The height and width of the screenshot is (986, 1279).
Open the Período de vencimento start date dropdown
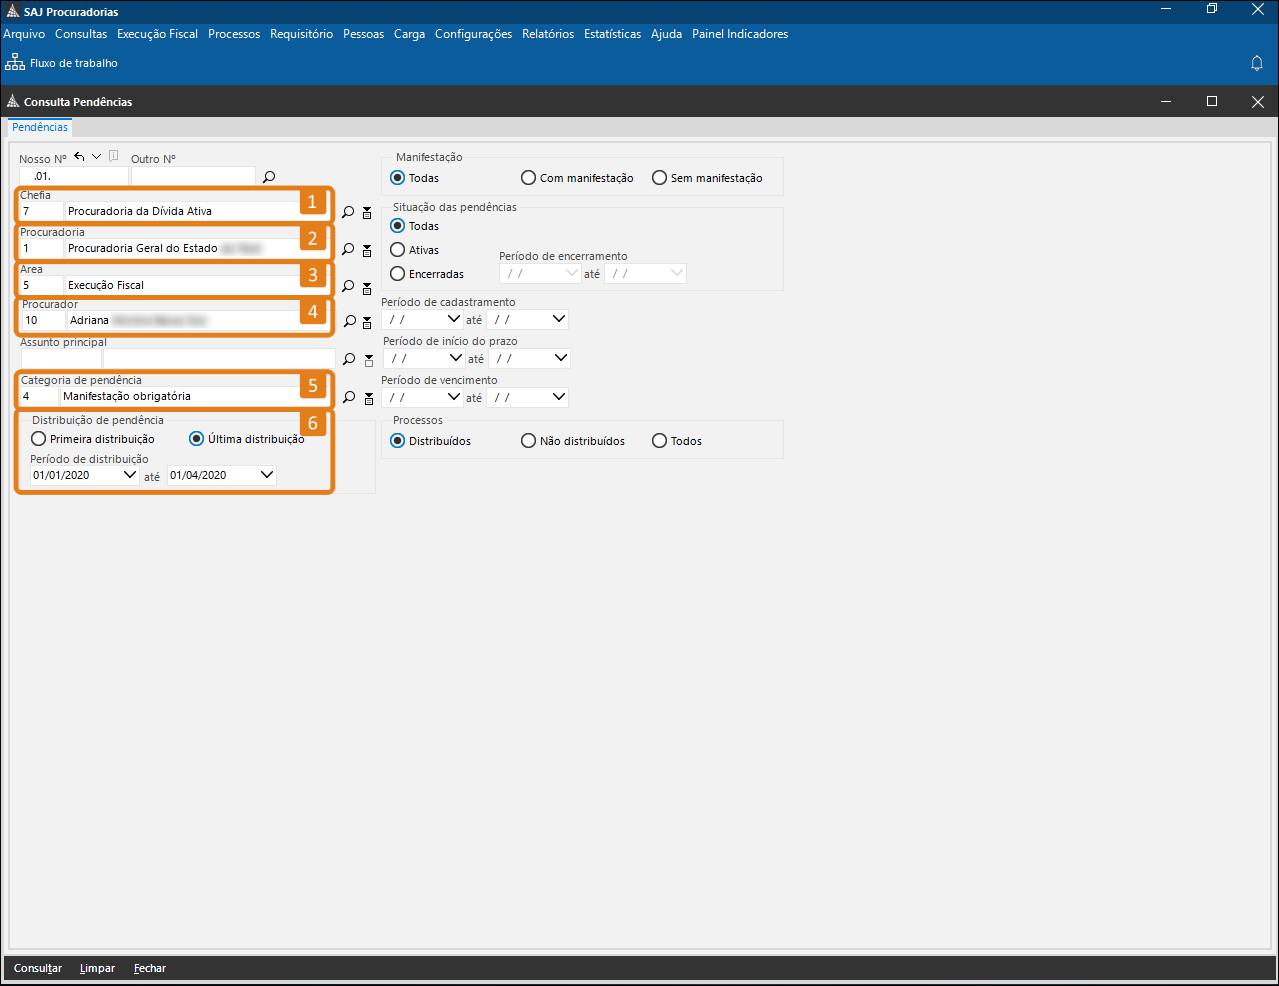[454, 397]
